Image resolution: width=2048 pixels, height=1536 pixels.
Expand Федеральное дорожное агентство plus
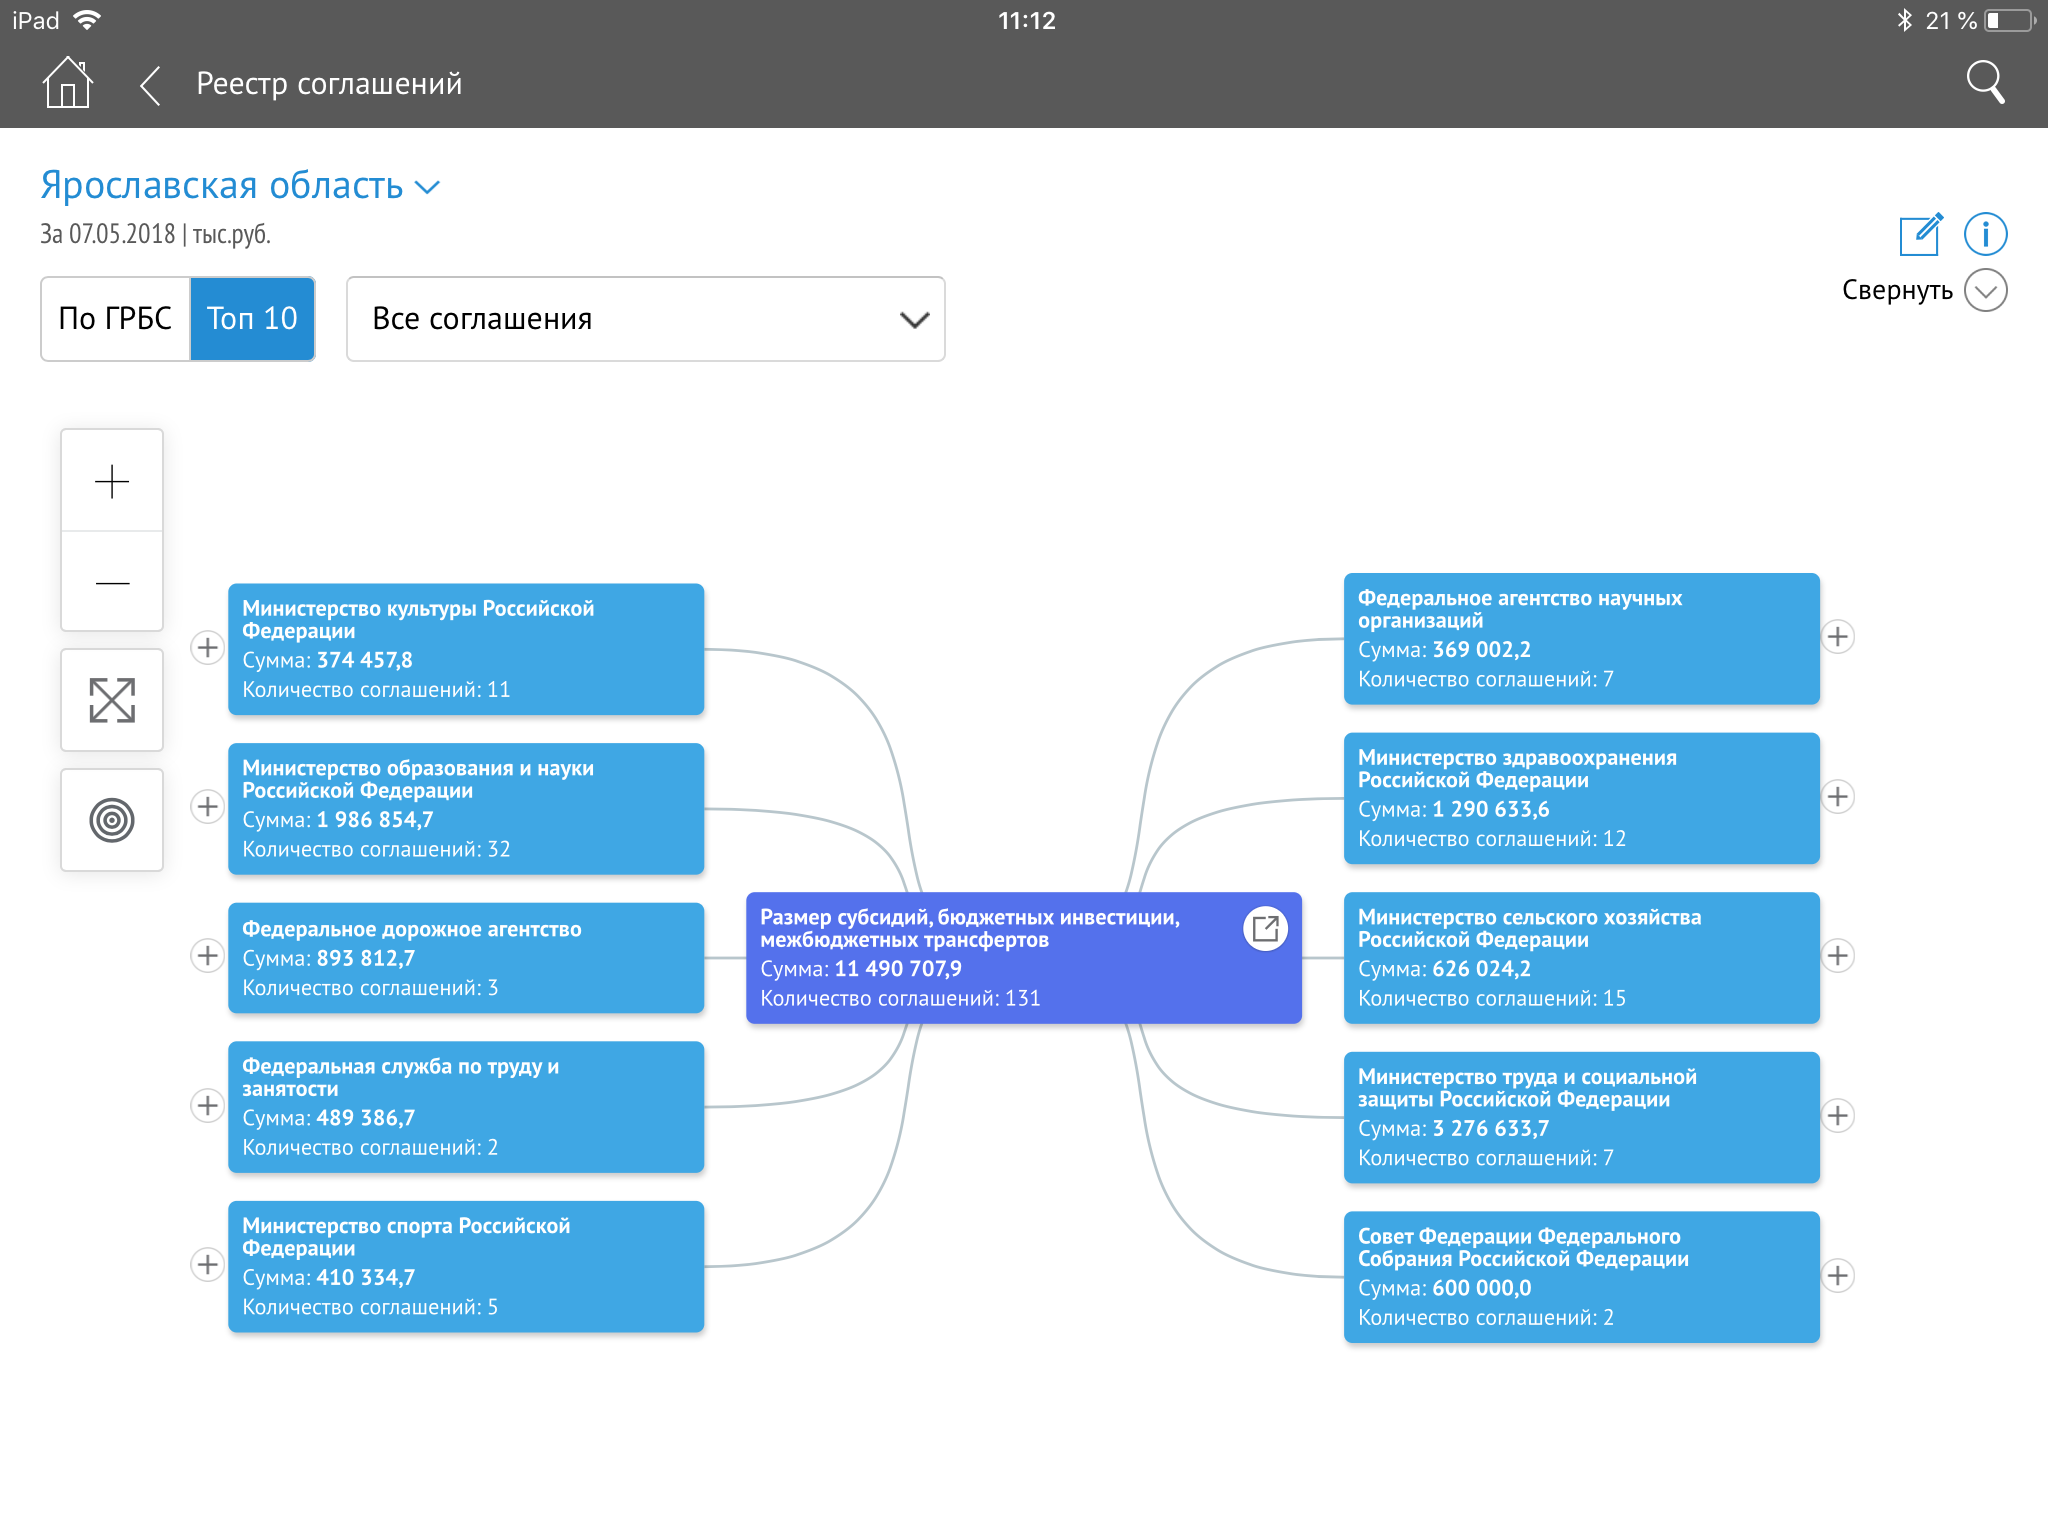point(207,955)
